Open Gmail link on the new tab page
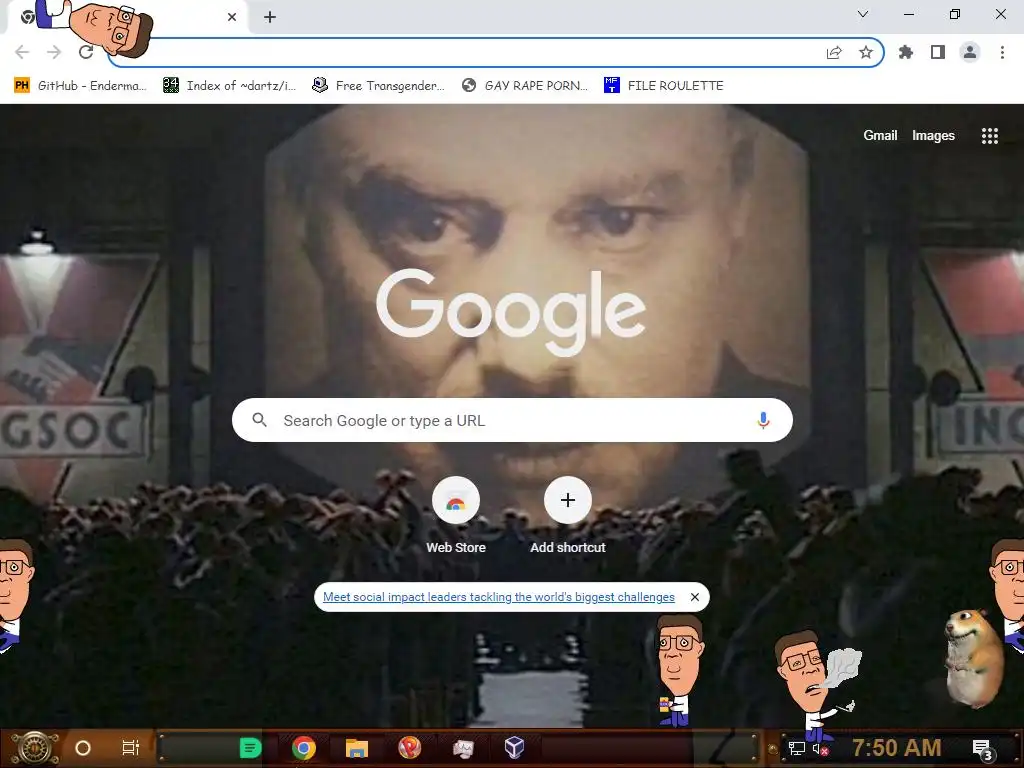Viewport: 1024px width, 768px height. (880, 135)
